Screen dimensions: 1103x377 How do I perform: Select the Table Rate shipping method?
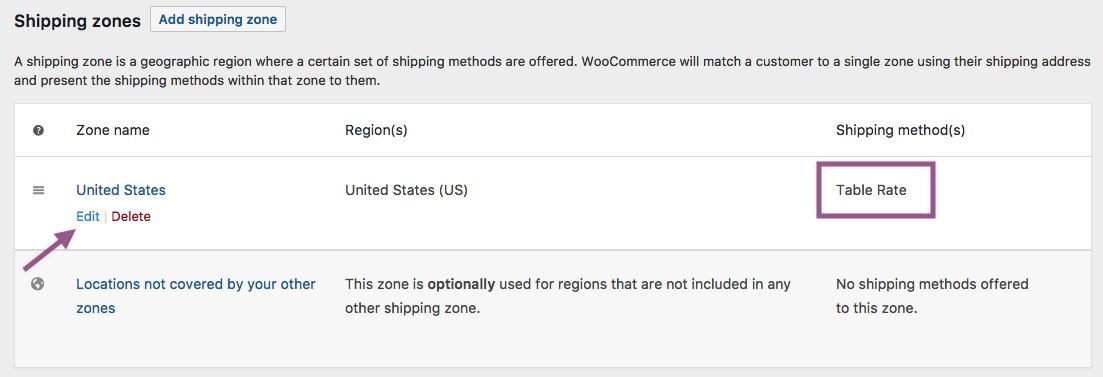pyautogui.click(x=872, y=190)
